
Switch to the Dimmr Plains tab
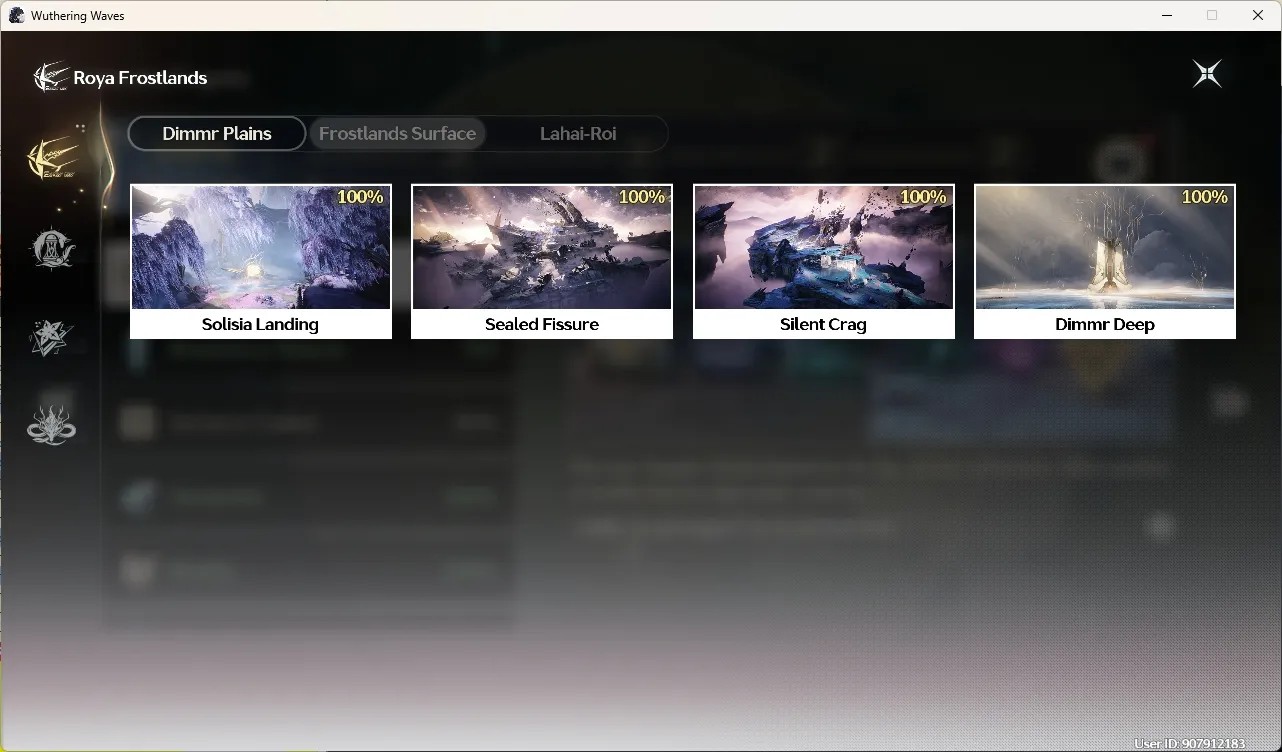pyautogui.click(x=217, y=134)
